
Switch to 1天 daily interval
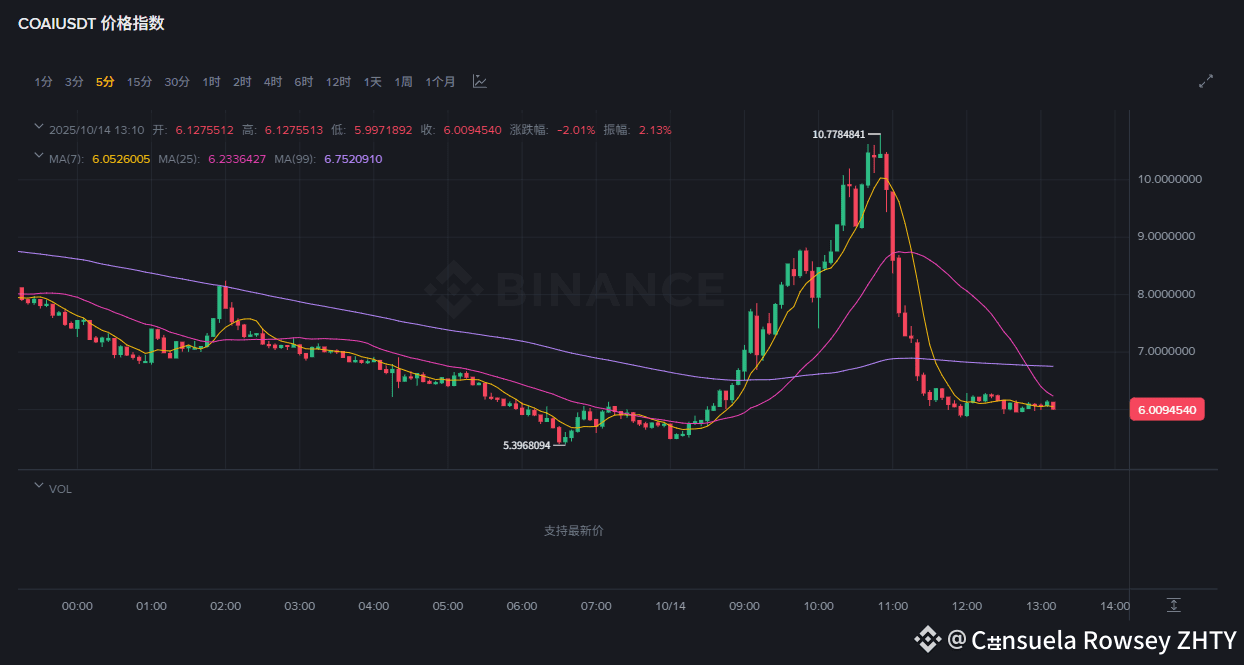pos(373,82)
